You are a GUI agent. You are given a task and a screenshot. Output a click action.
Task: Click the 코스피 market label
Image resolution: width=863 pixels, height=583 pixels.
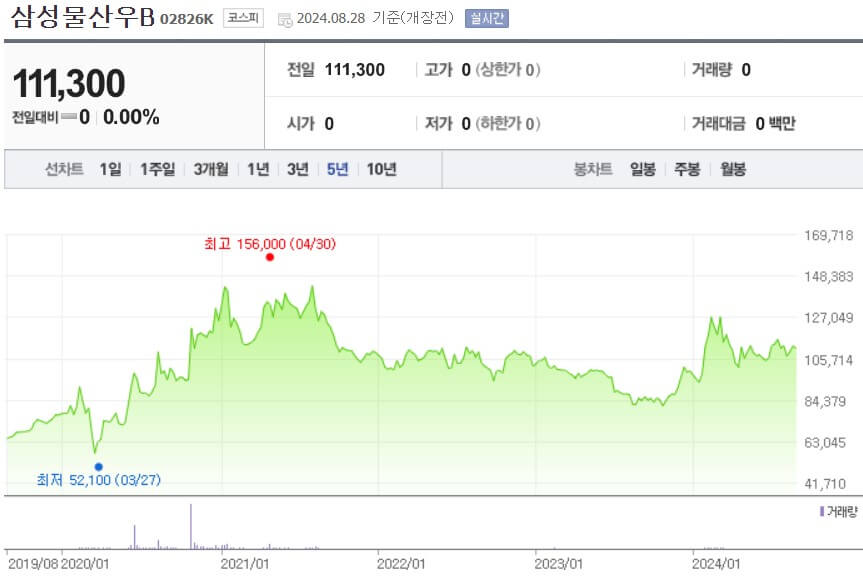pyautogui.click(x=243, y=18)
